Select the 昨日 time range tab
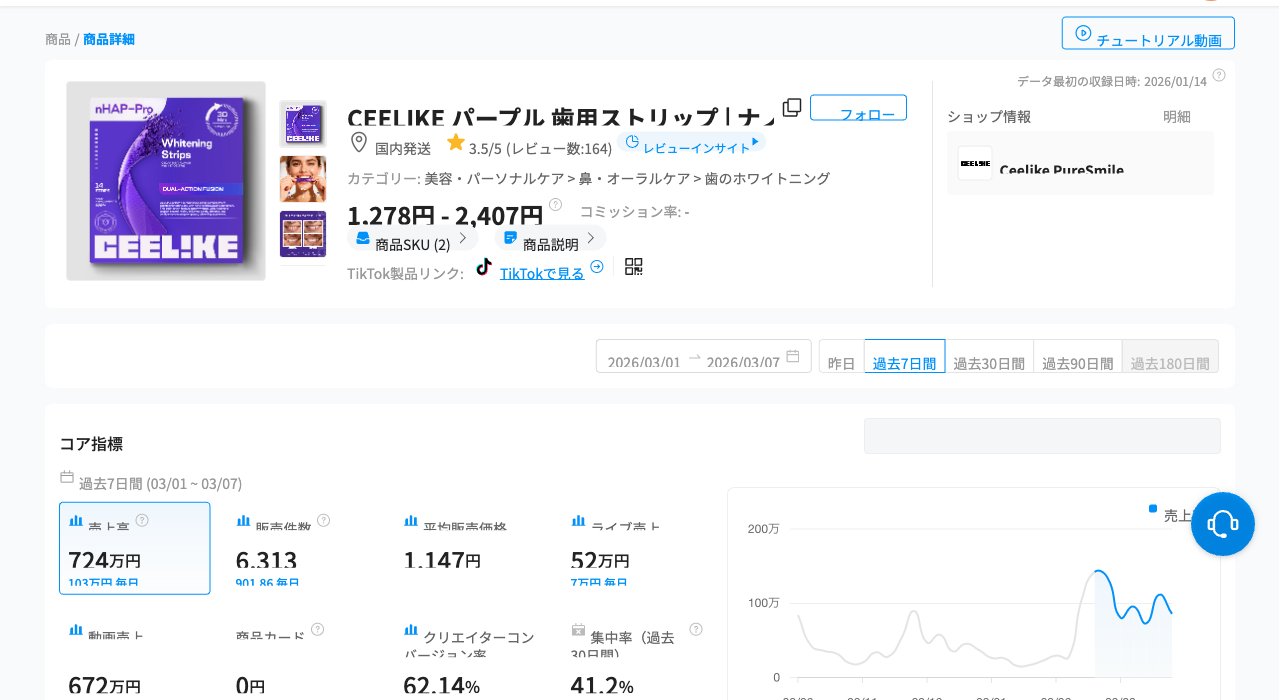Screen dimensions: 1280x700 [x=840, y=363]
